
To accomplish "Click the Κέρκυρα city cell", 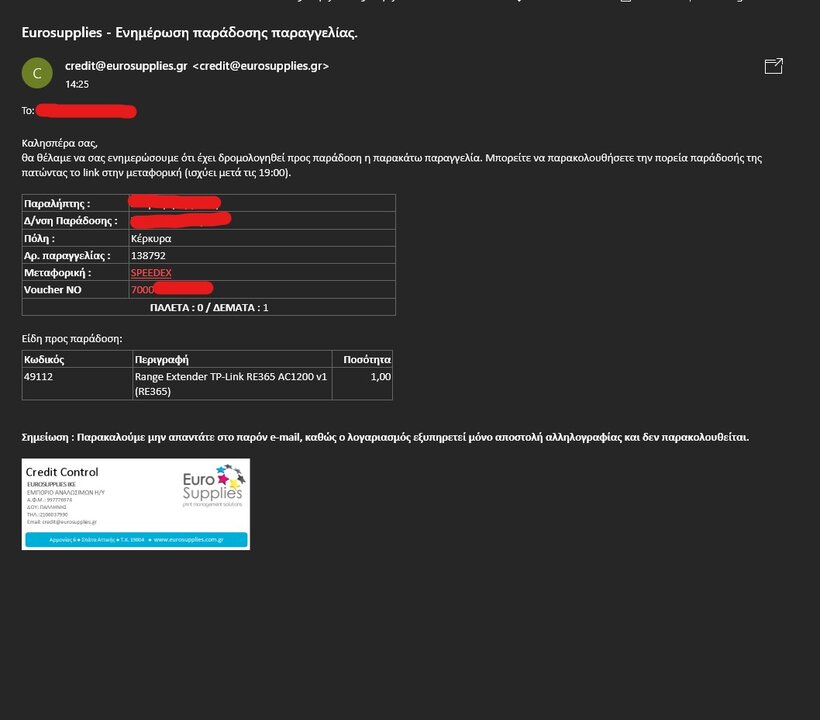I will click(151, 238).
